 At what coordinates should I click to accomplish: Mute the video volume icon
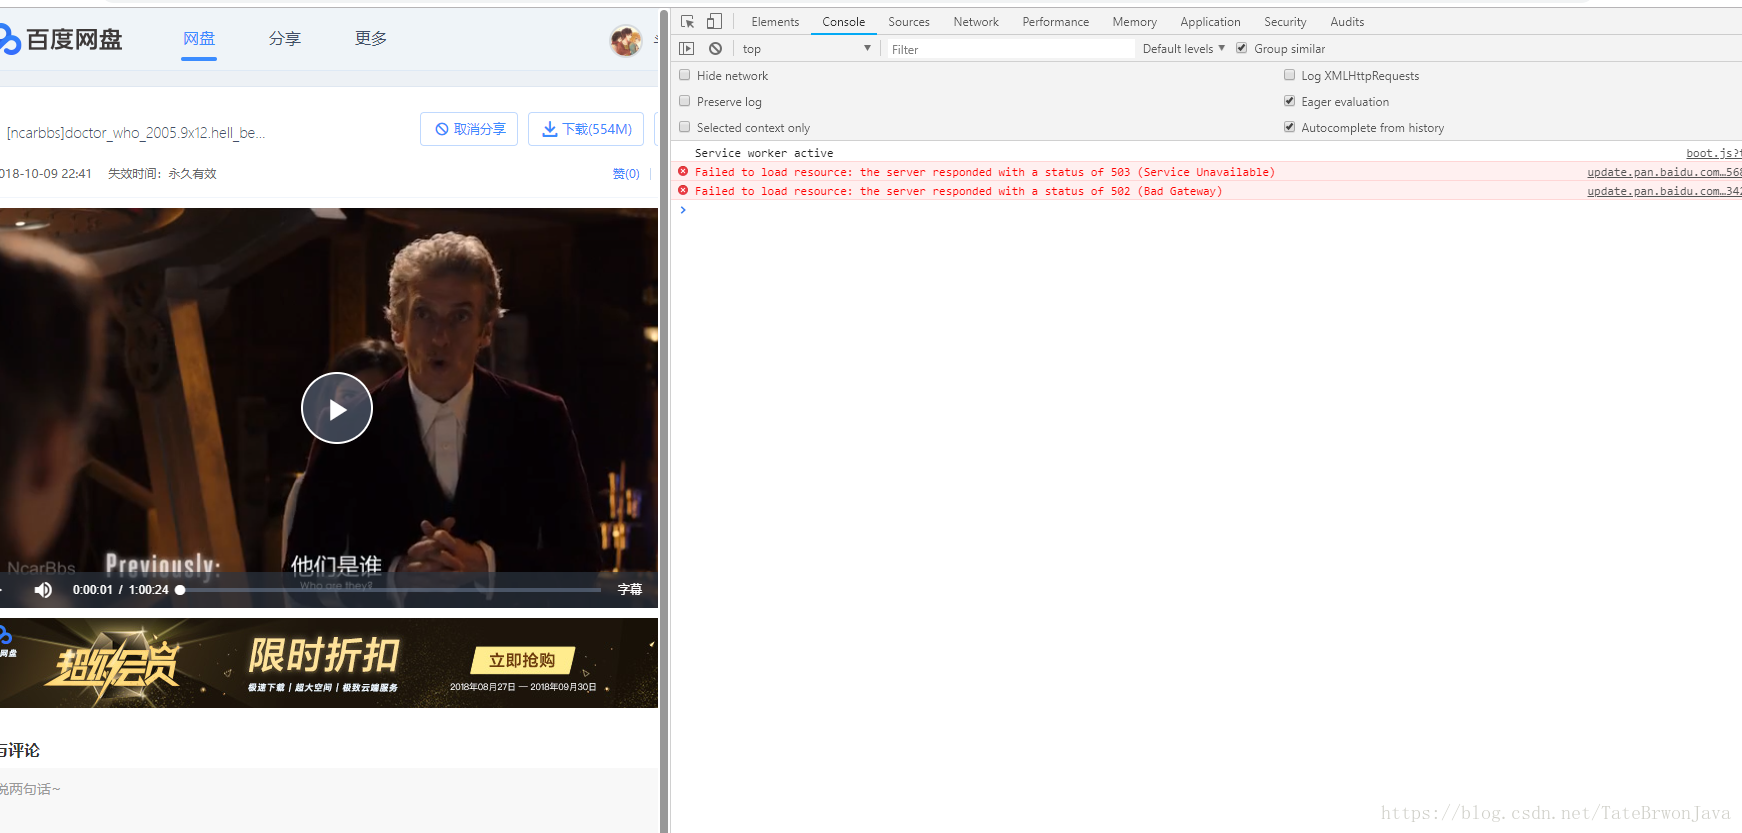tap(43, 590)
